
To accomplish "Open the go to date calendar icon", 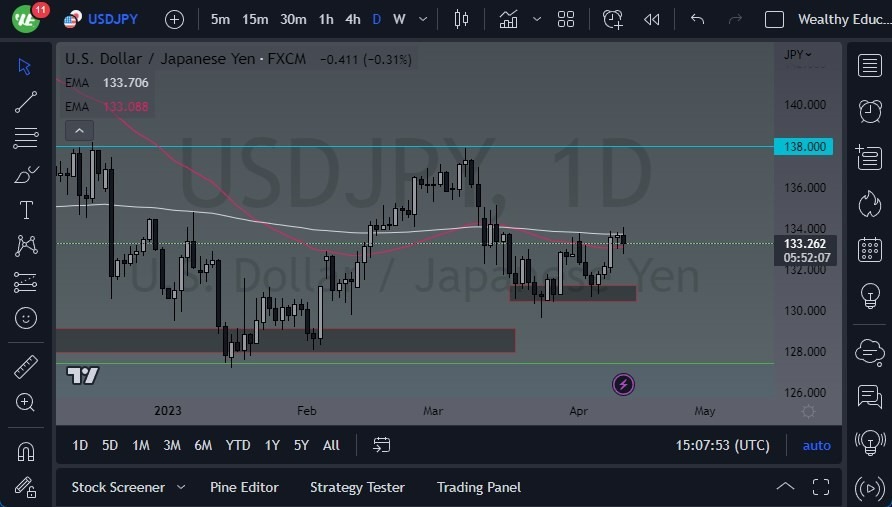I will tap(381, 445).
